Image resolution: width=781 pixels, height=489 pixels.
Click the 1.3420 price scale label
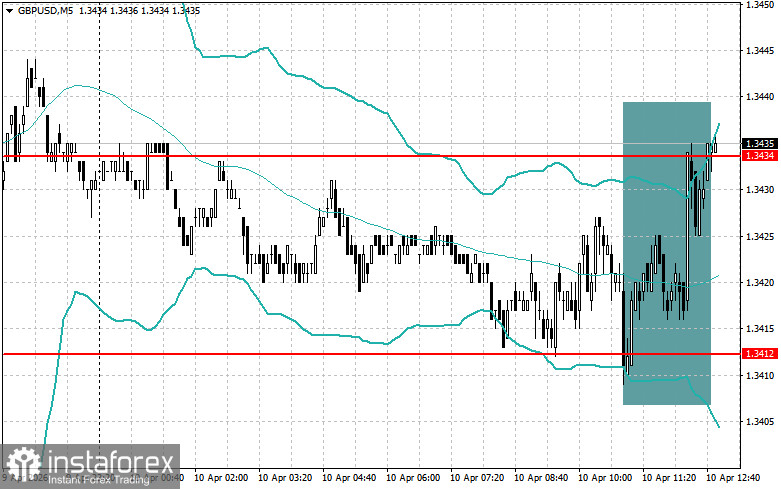[x=760, y=282]
